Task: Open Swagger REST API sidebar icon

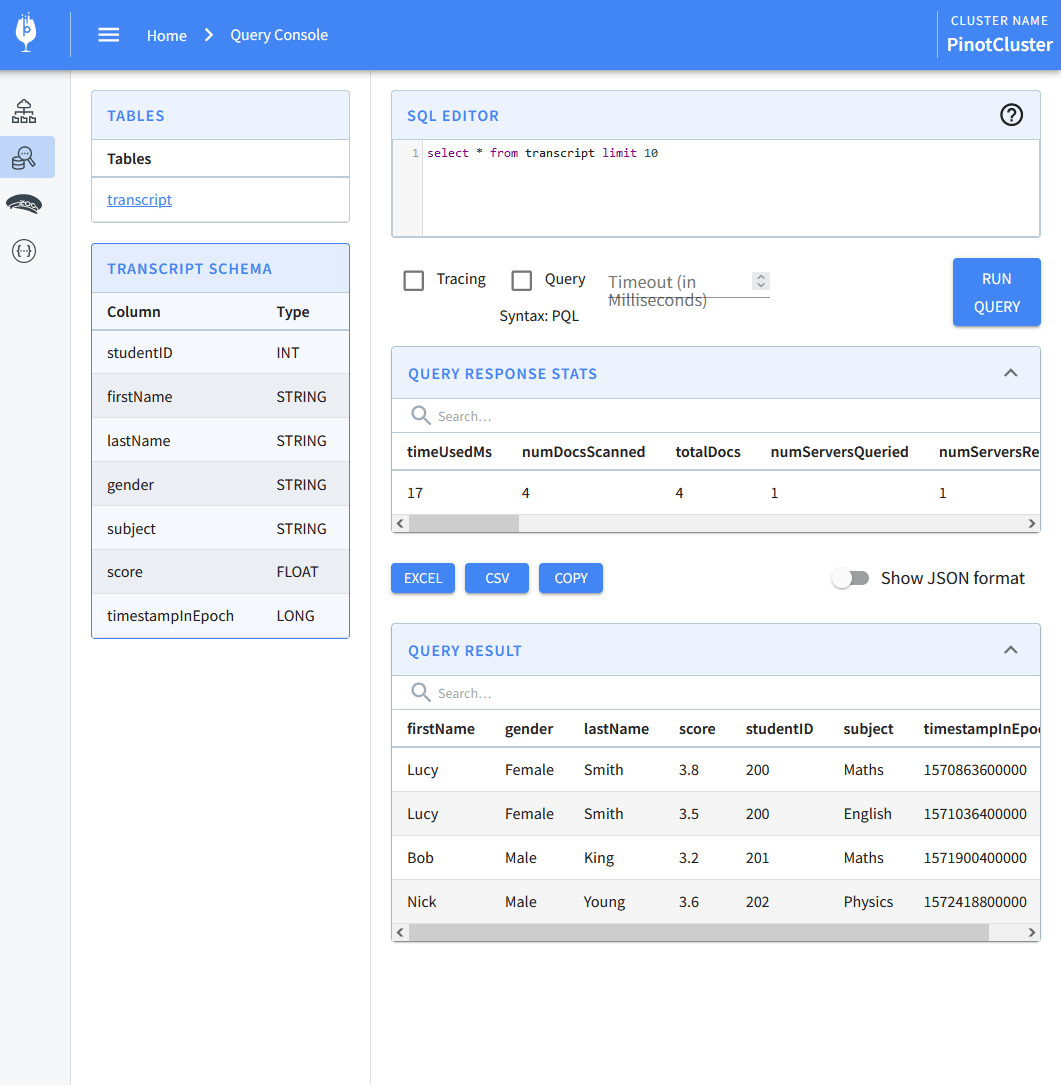Action: click(24, 251)
